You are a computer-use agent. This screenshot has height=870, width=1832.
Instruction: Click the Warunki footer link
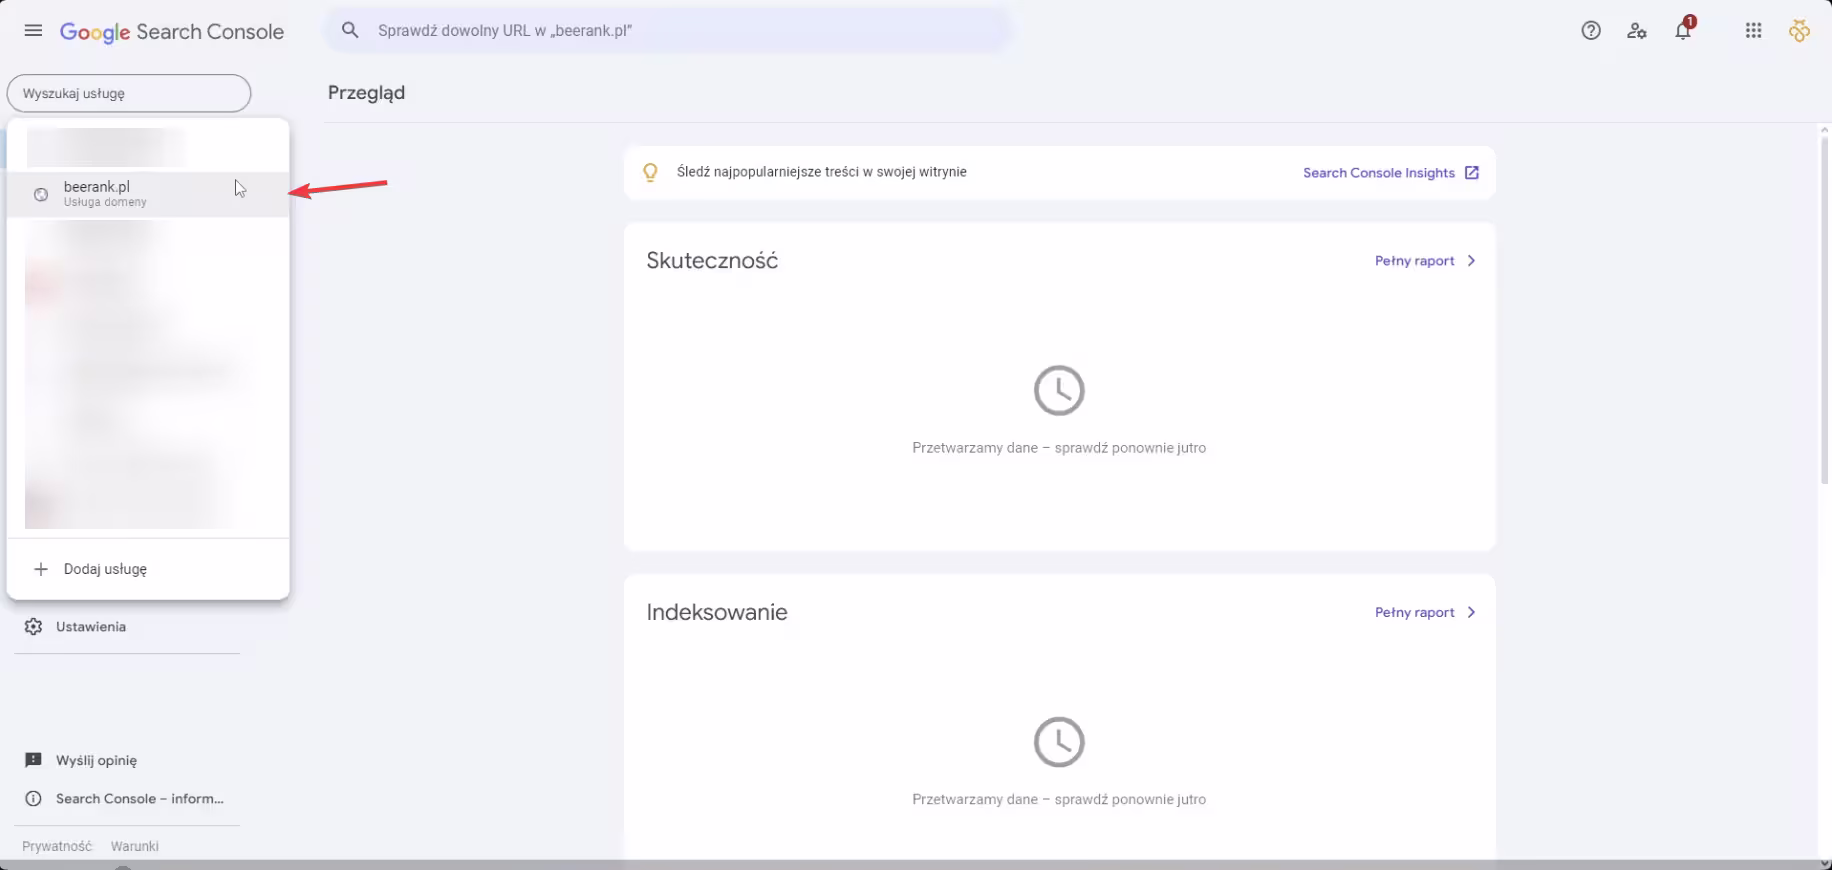click(x=134, y=846)
